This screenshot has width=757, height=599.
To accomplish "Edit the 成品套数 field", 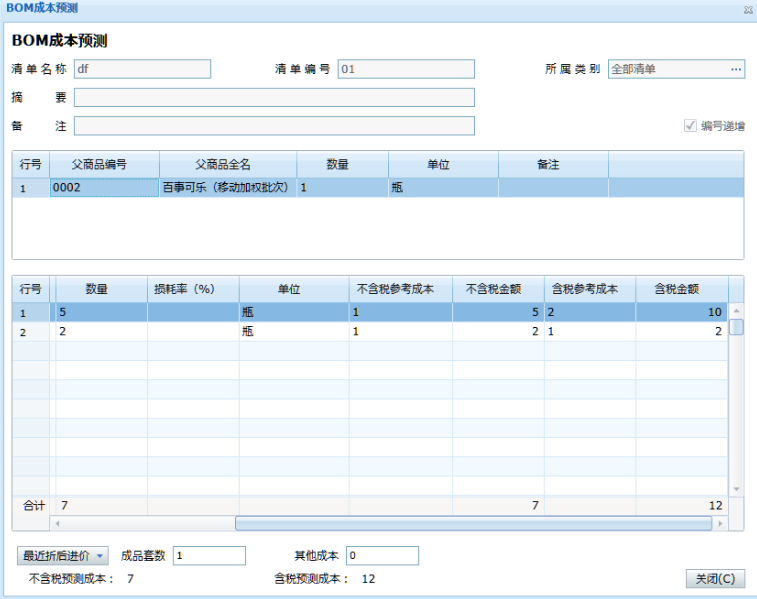I will (209, 556).
